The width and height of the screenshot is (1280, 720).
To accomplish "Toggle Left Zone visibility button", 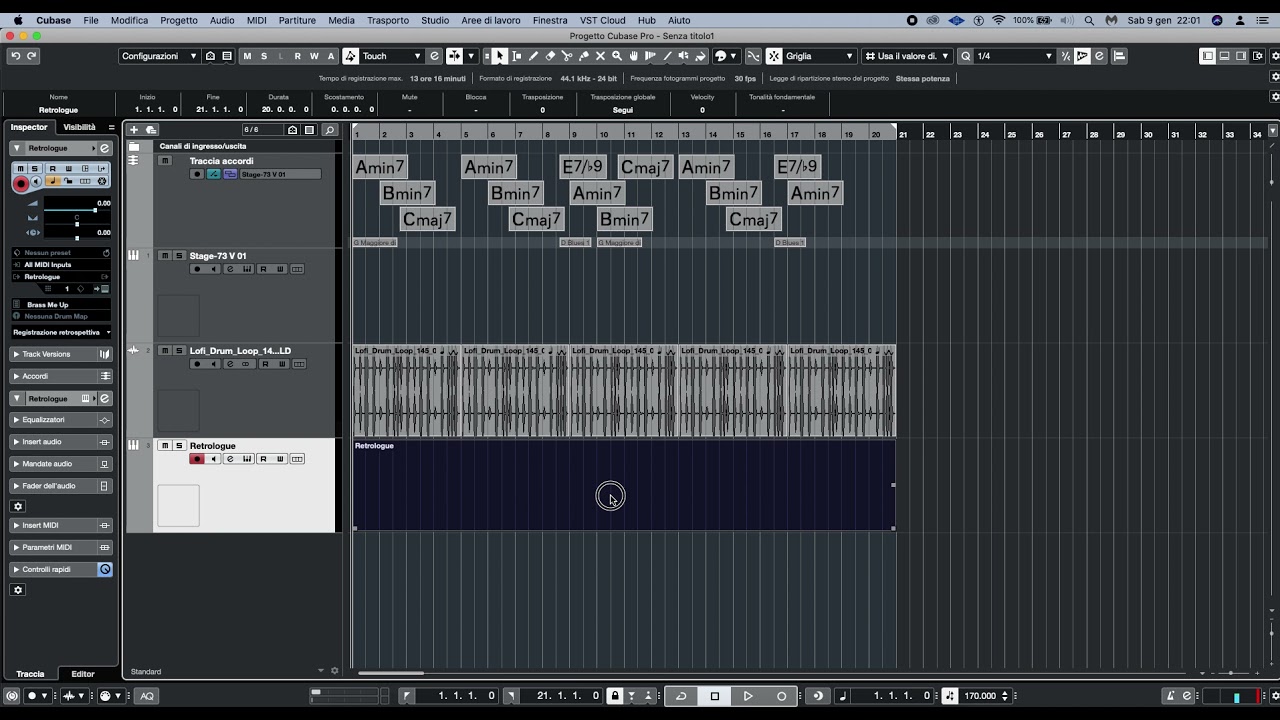I will (x=1208, y=56).
